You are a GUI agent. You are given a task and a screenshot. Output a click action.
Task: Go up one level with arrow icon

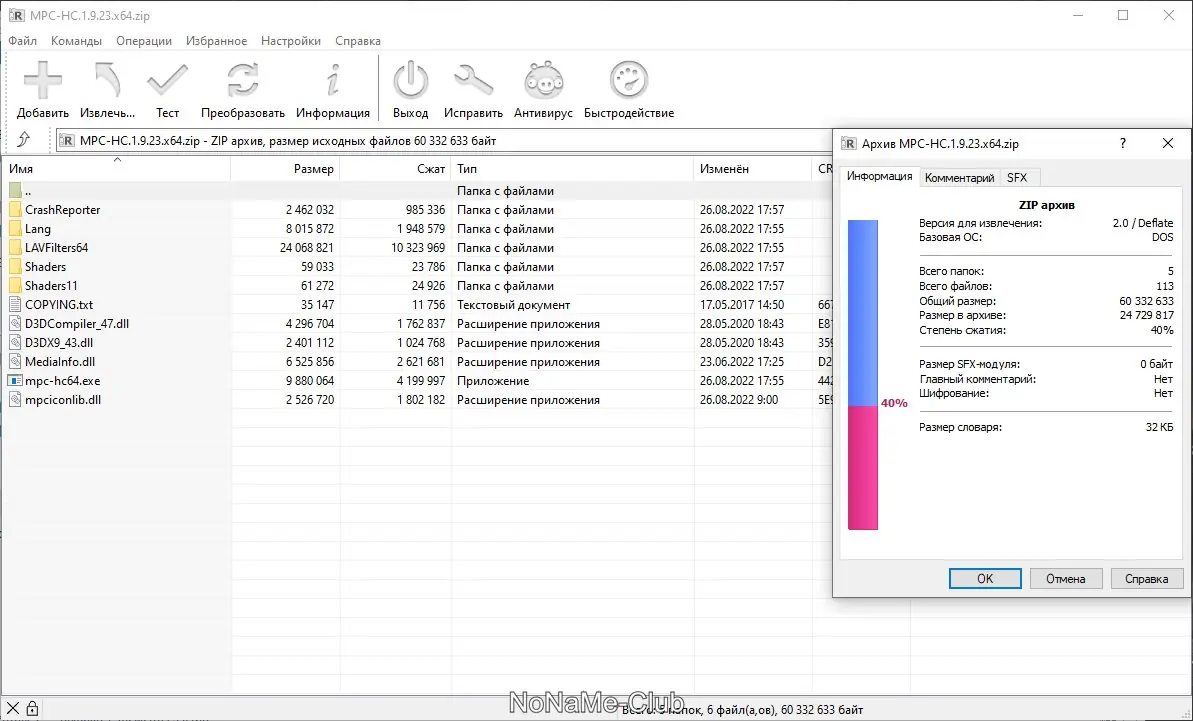coord(24,139)
